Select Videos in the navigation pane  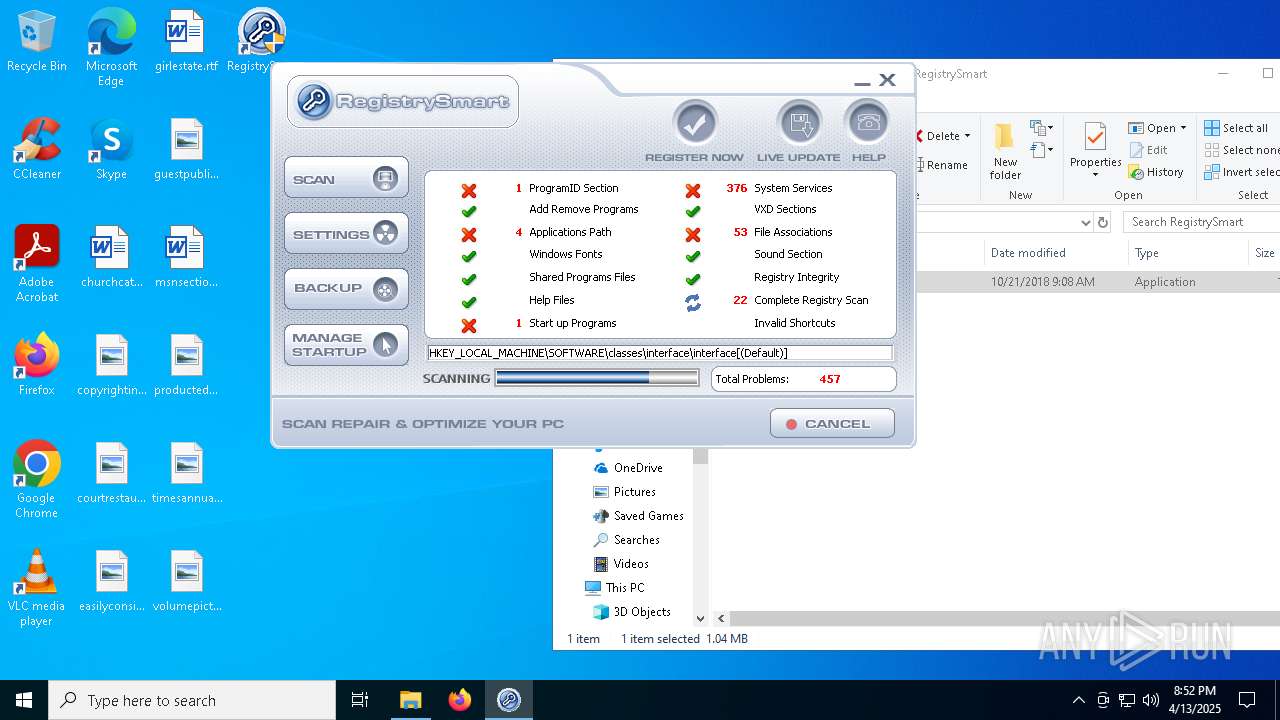pyautogui.click(x=620, y=564)
